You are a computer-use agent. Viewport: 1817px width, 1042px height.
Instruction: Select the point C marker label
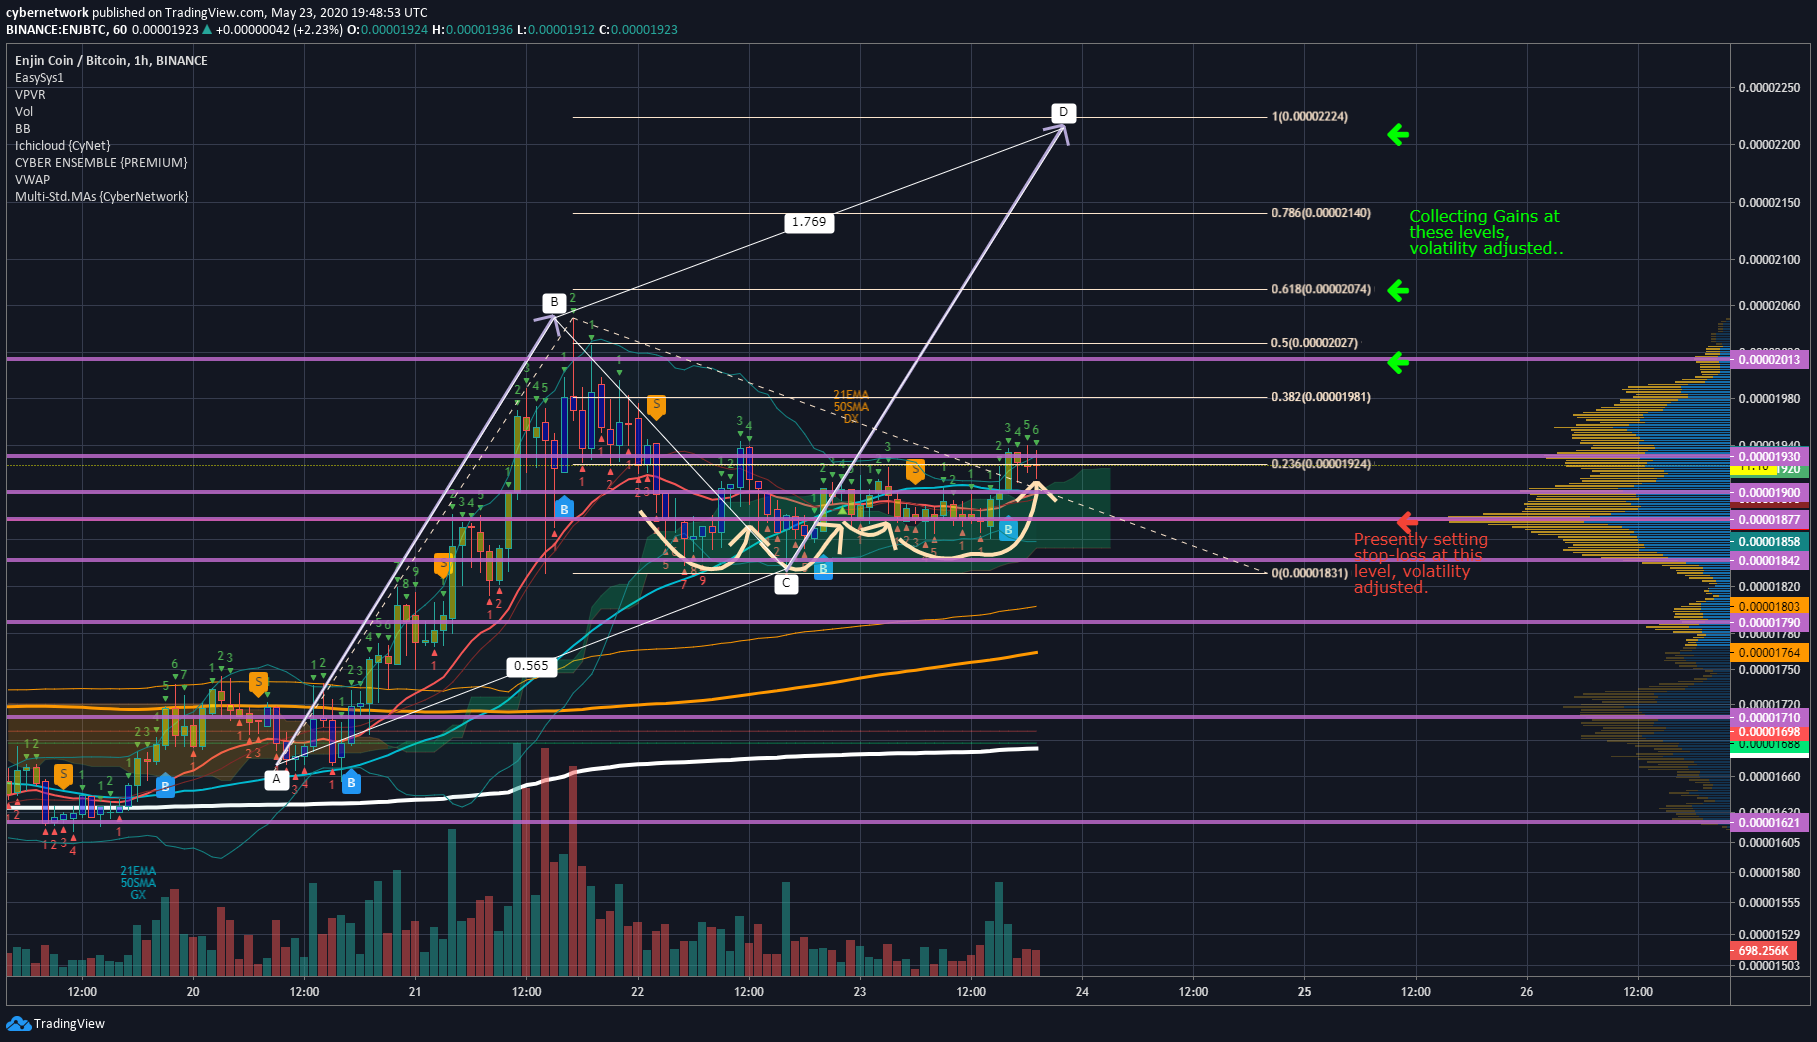(786, 583)
